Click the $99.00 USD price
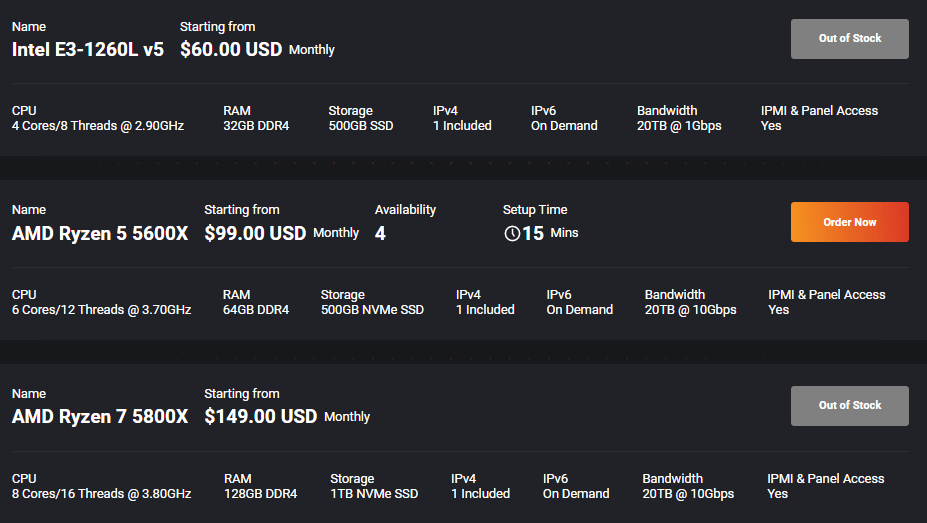Screen dimensions: 927x523 pyautogui.click(x=255, y=233)
